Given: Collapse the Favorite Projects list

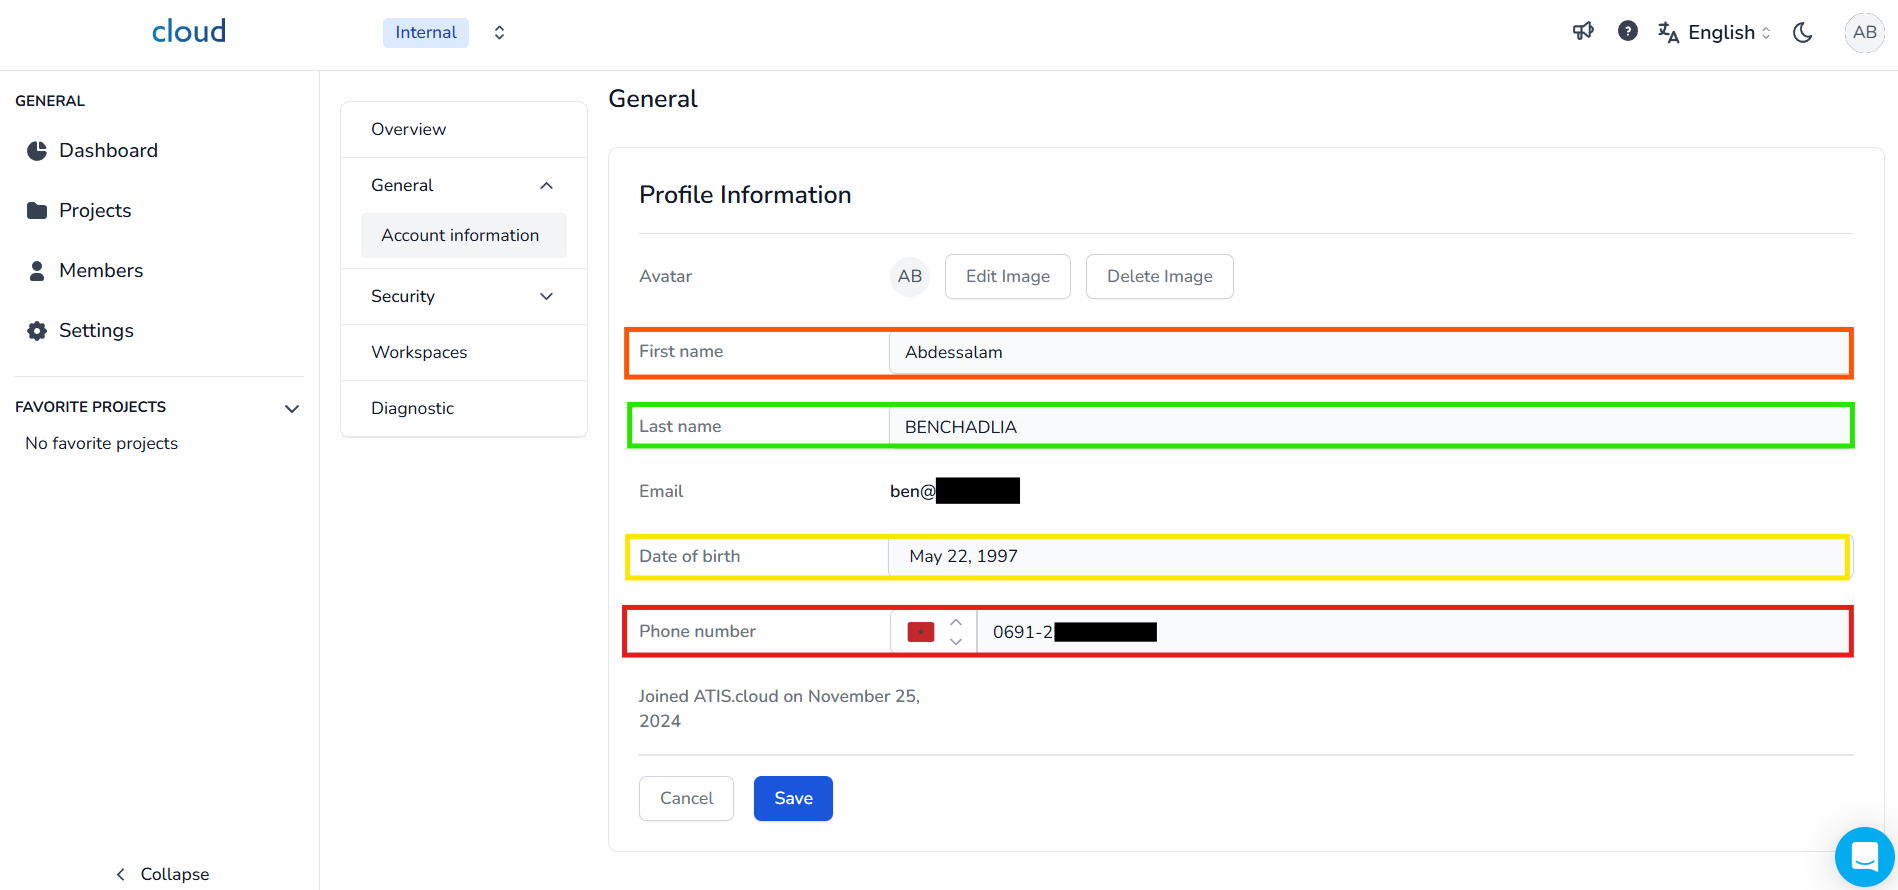Looking at the screenshot, I should [x=292, y=408].
